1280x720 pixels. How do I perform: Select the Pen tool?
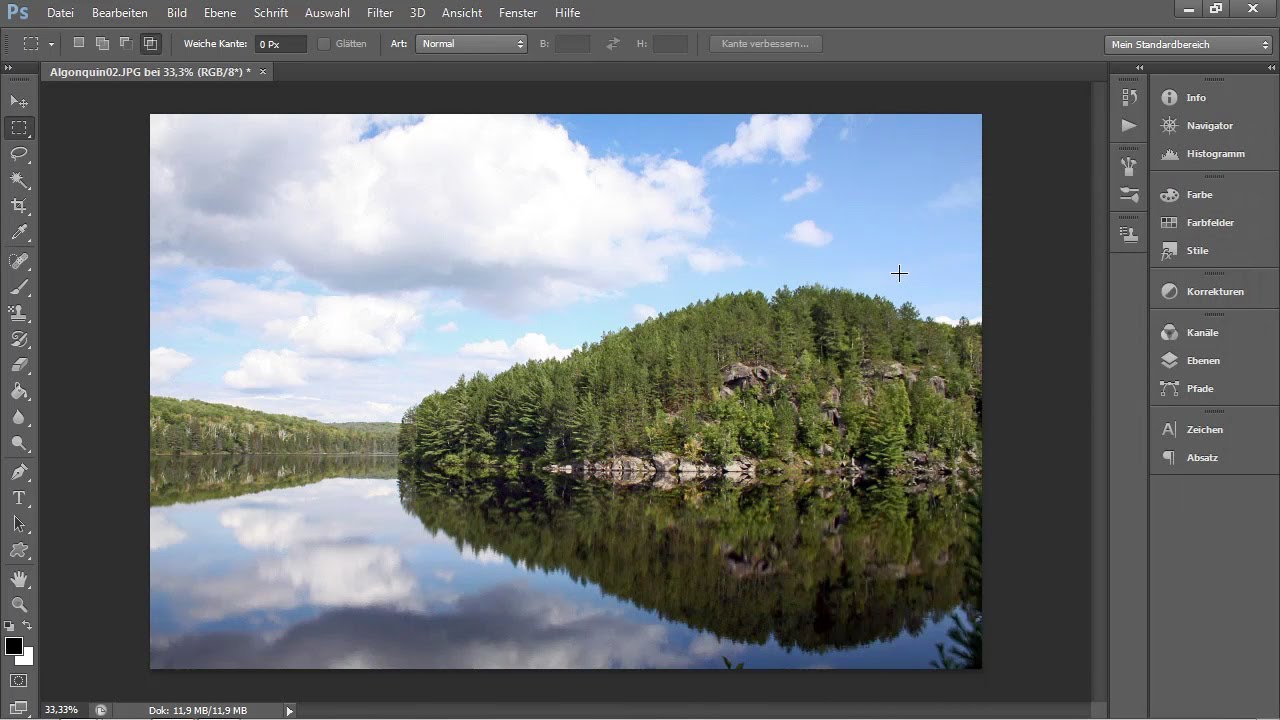pyautogui.click(x=19, y=471)
